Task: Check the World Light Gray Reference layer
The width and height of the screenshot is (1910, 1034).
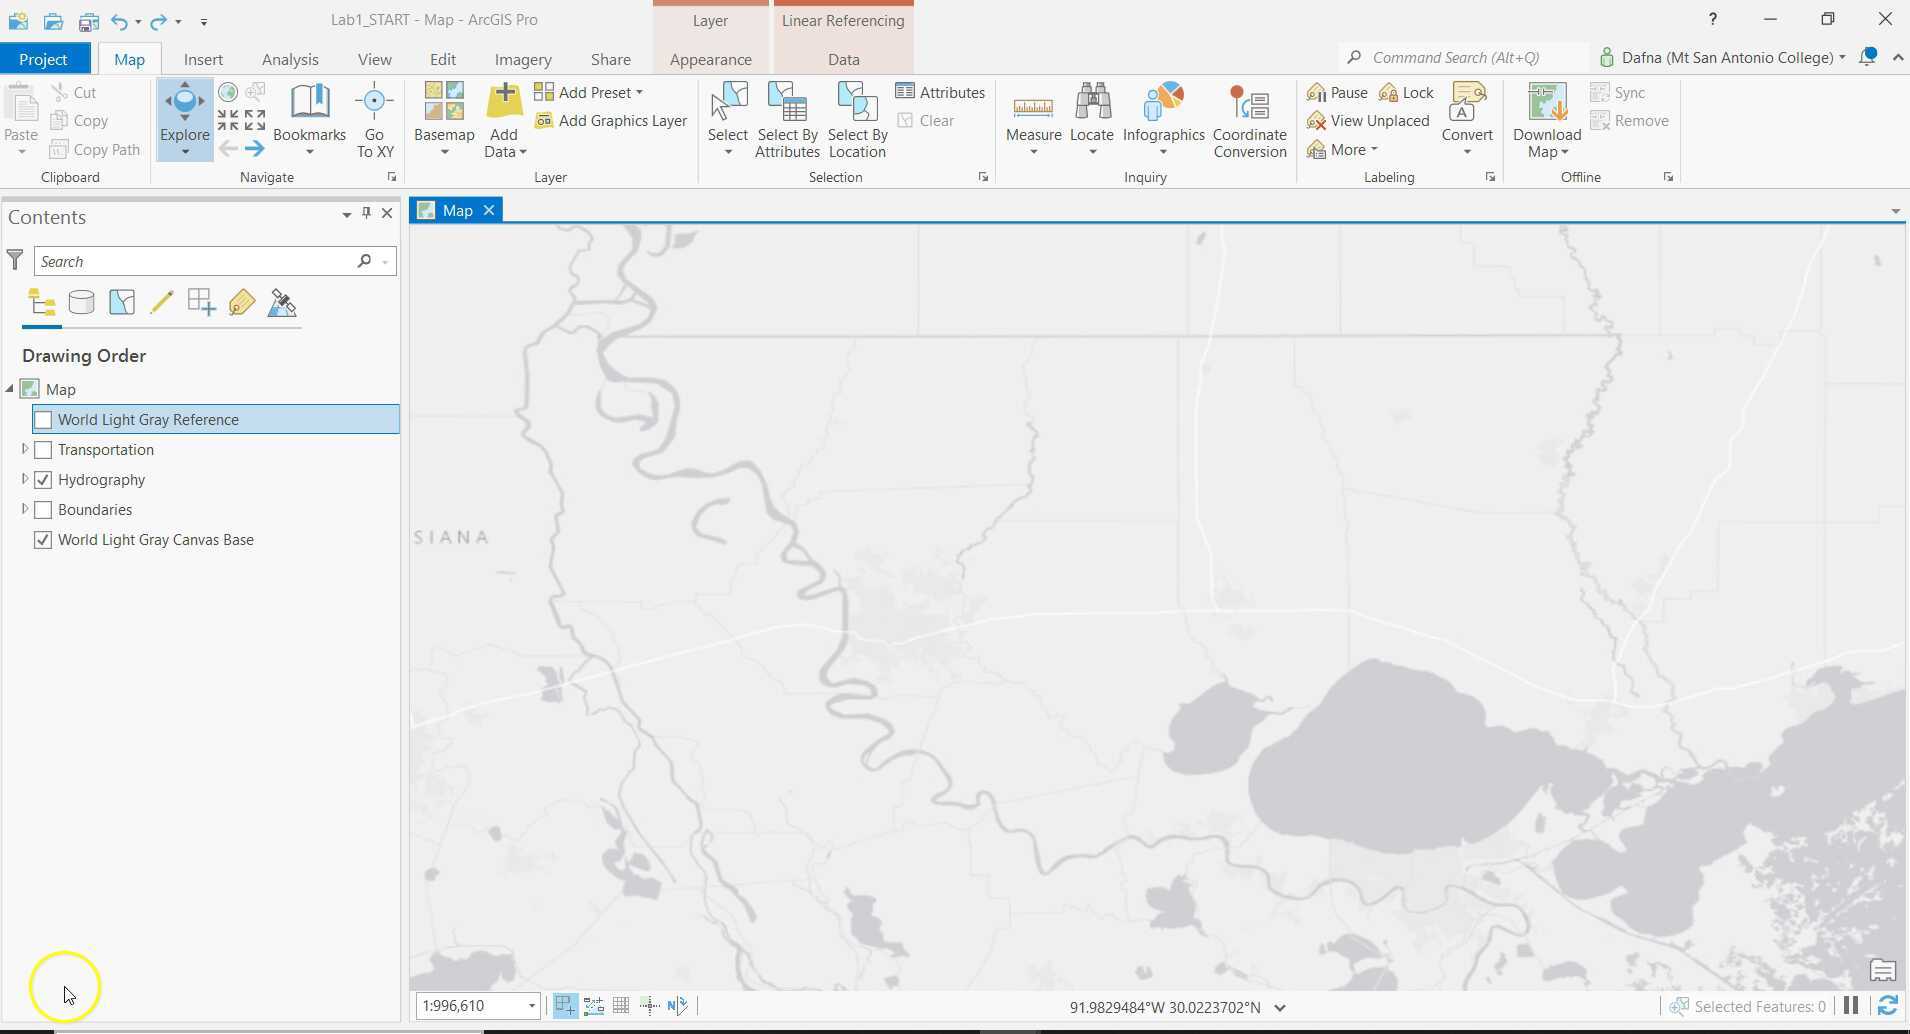Action: tap(43, 419)
